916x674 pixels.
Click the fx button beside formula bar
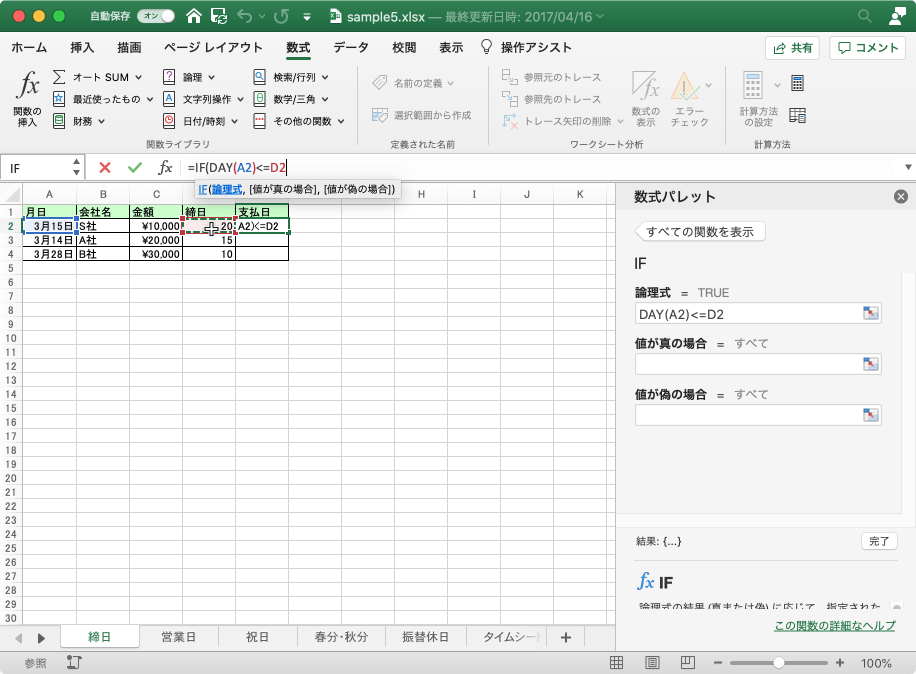165,168
